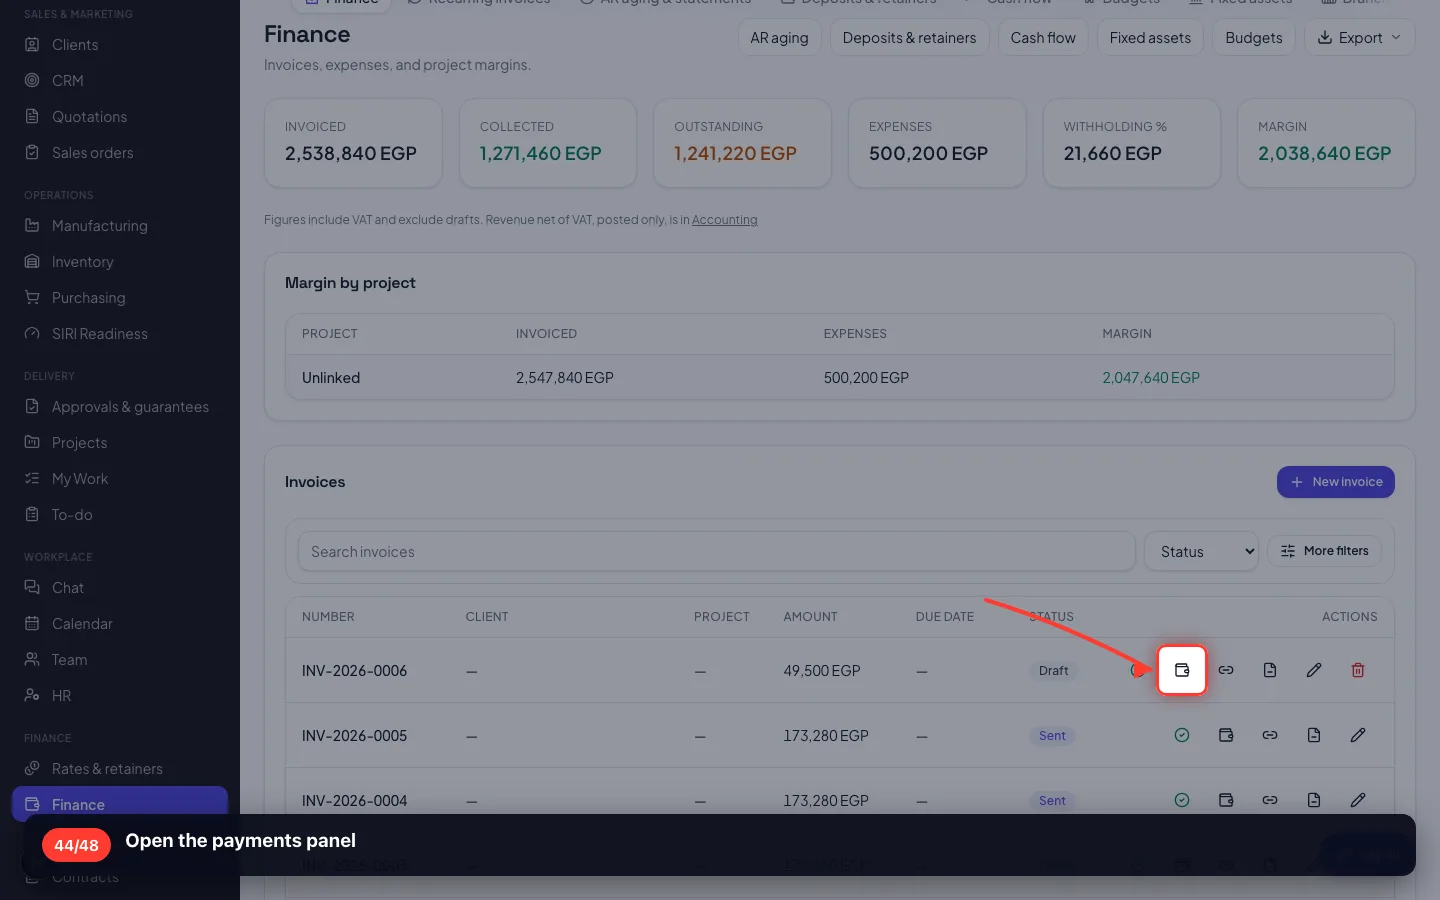The height and width of the screenshot is (900, 1440).
Task: Open the Fixed assets view
Action: coord(1150,38)
